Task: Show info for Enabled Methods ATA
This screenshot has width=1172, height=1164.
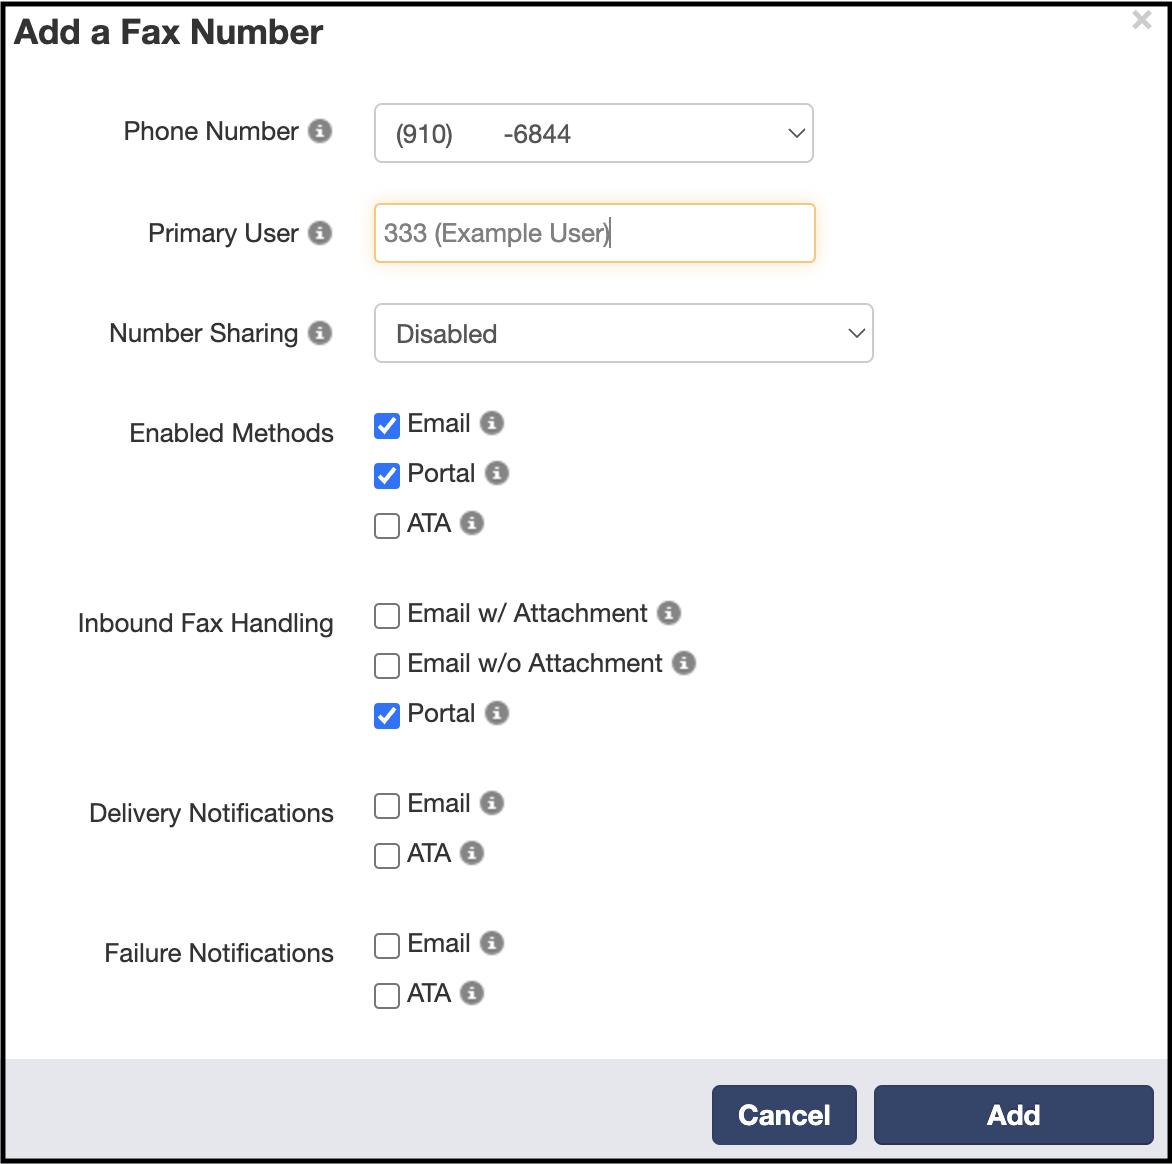Action: [x=472, y=523]
